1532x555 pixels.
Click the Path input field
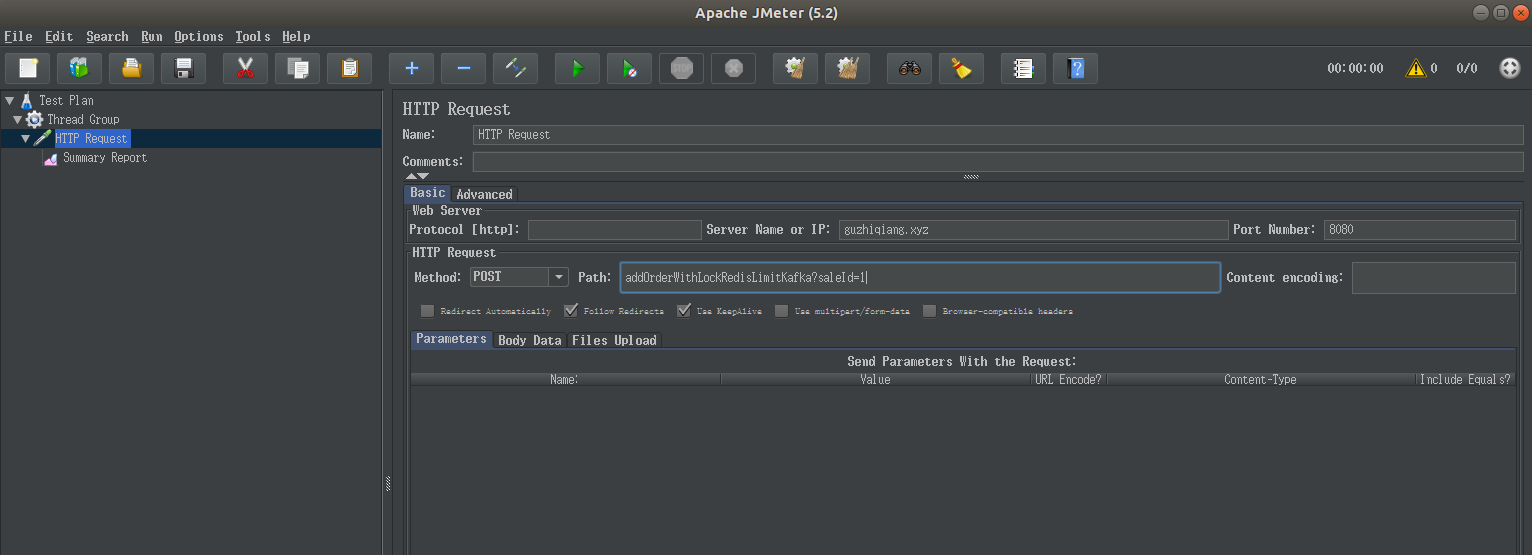click(920, 277)
